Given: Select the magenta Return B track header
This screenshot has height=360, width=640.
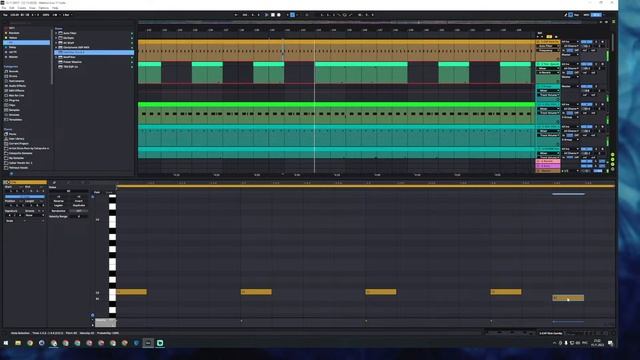Looking at the screenshot, I should 548,166.
